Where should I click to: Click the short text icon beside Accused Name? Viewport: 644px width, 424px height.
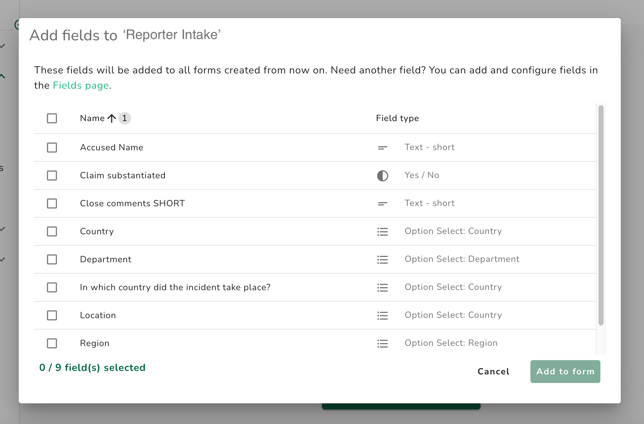coord(382,148)
